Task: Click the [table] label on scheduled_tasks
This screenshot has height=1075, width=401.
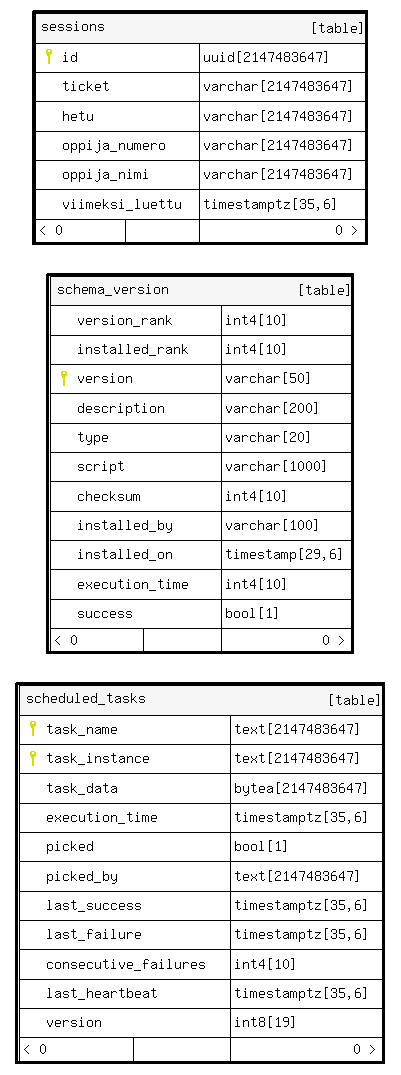Action: point(354,700)
